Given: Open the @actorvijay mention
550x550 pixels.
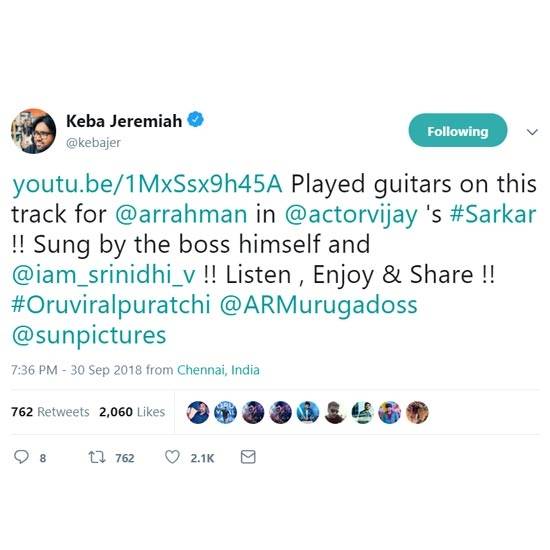Looking at the screenshot, I should [x=351, y=214].
